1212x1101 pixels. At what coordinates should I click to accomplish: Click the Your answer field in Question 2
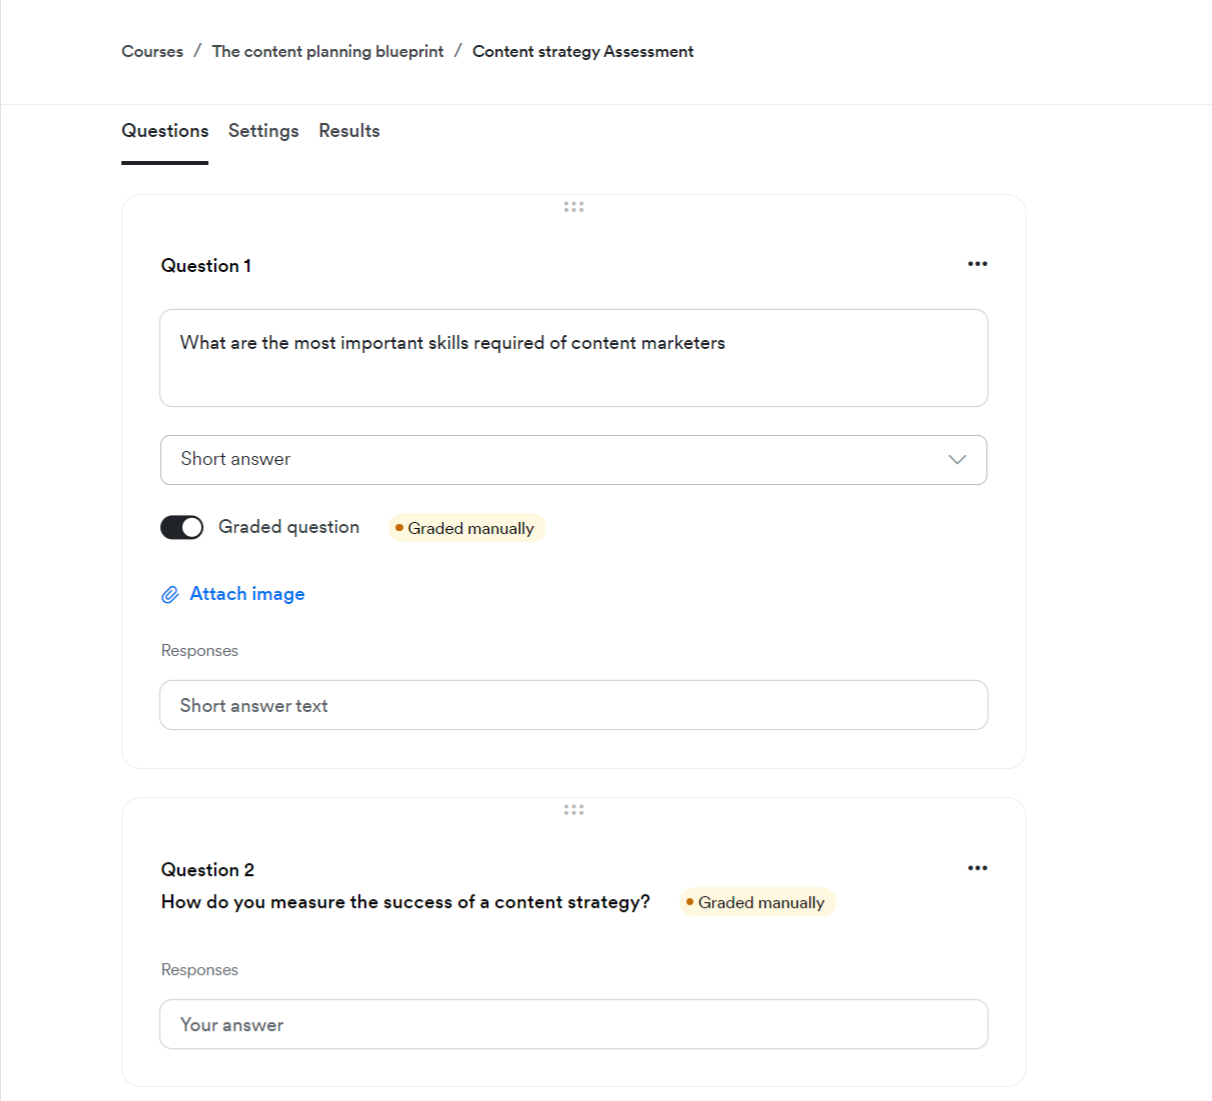click(573, 1024)
